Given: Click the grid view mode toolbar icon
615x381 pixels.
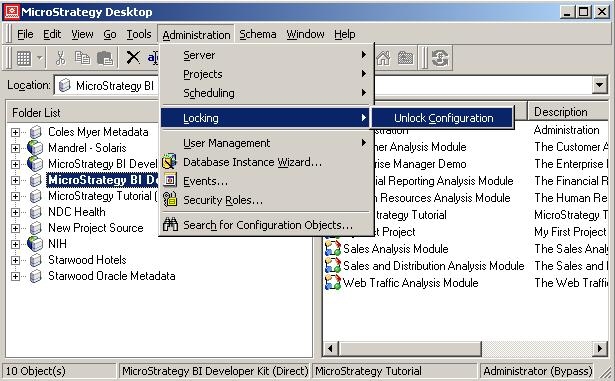Looking at the screenshot, I should coord(24,58).
